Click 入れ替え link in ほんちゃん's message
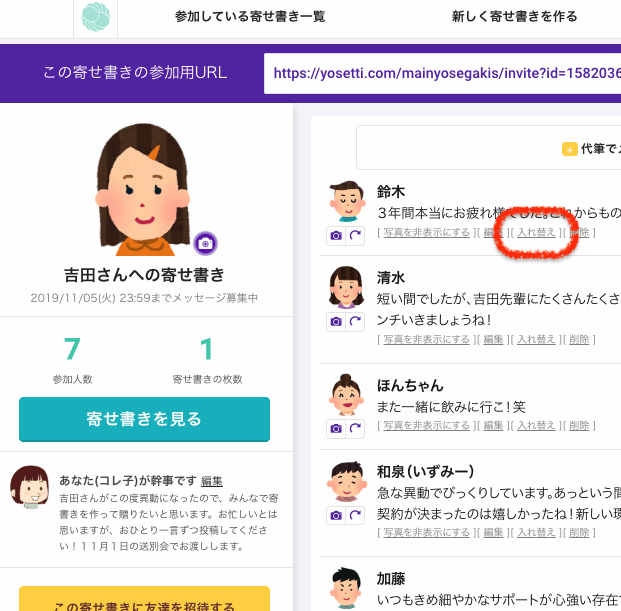Viewport: 621px width, 611px height. (x=536, y=426)
